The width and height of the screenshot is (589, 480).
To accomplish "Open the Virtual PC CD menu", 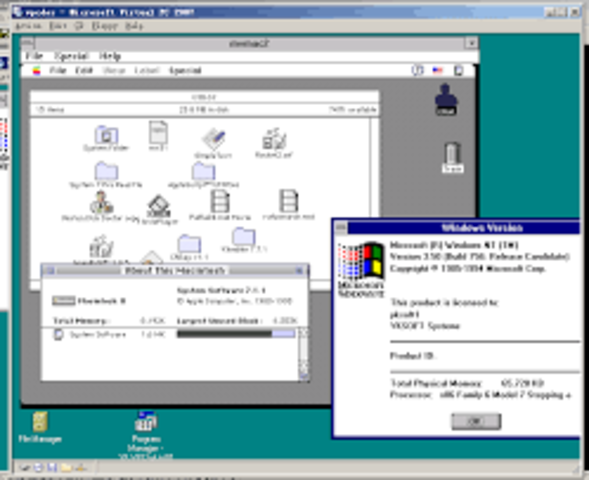I will (79, 26).
